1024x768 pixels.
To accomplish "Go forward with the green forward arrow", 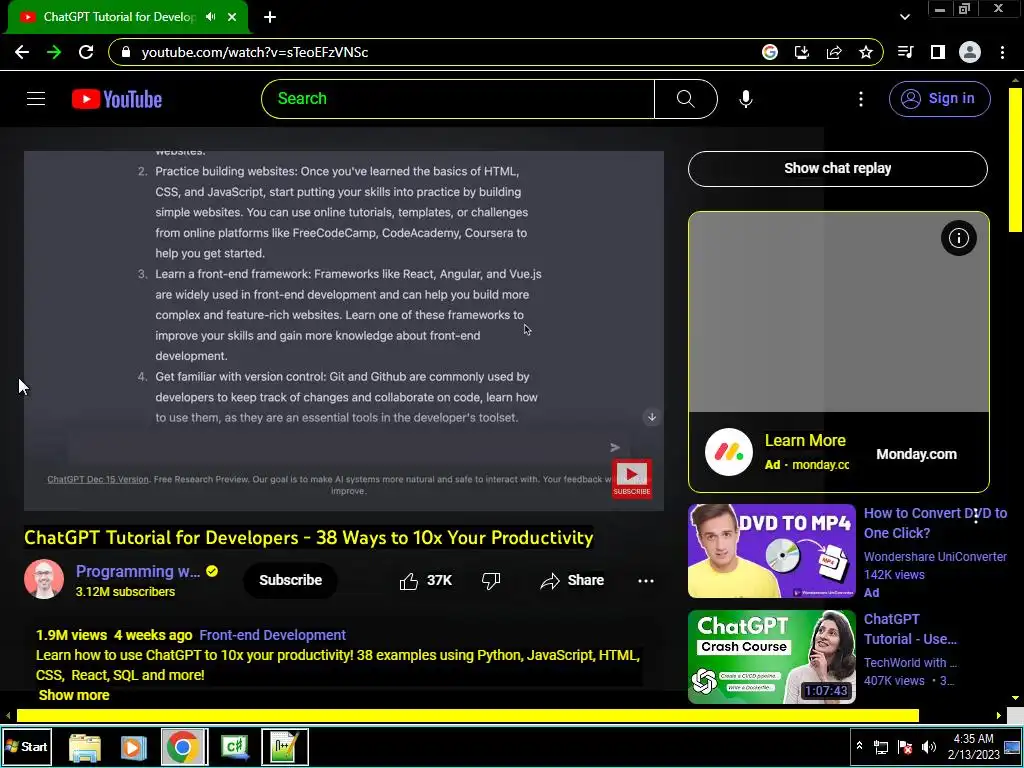I will [x=54, y=52].
